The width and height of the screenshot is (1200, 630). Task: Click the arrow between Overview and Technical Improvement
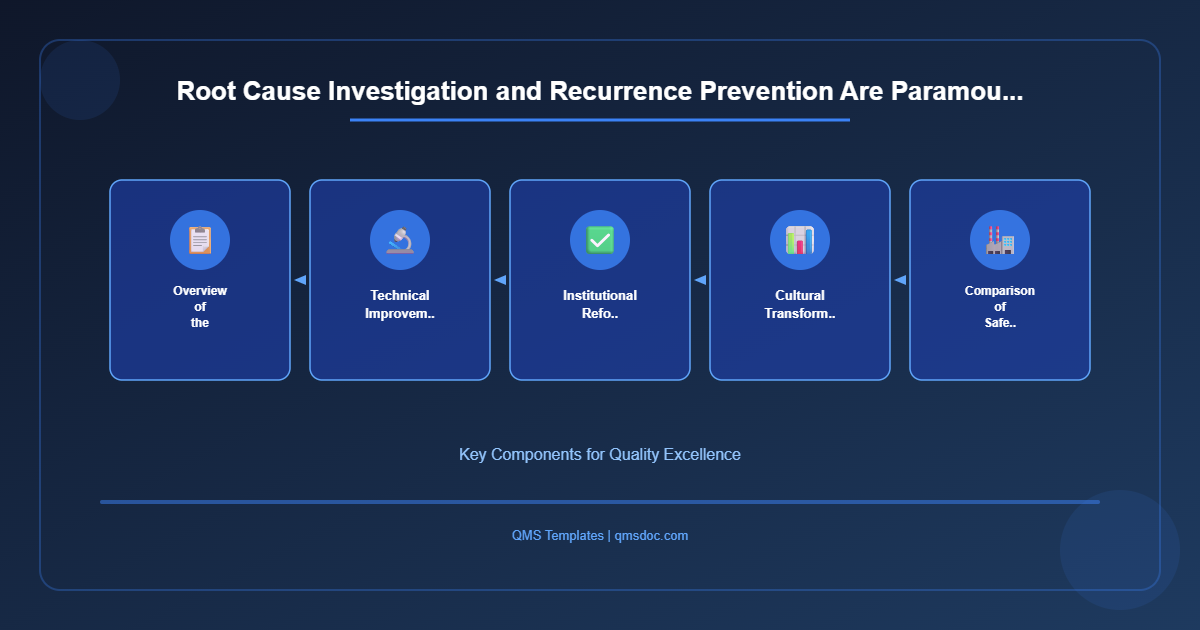[x=300, y=280]
